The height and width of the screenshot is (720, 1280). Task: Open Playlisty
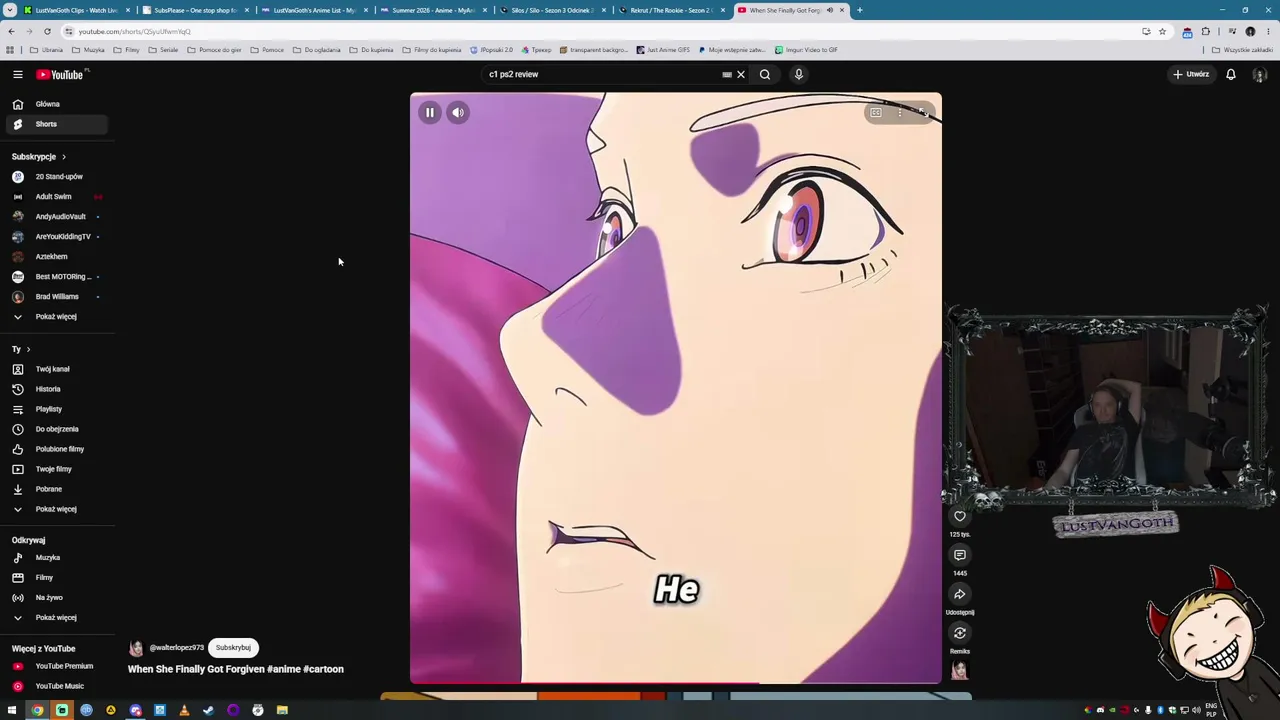tap(56, 409)
